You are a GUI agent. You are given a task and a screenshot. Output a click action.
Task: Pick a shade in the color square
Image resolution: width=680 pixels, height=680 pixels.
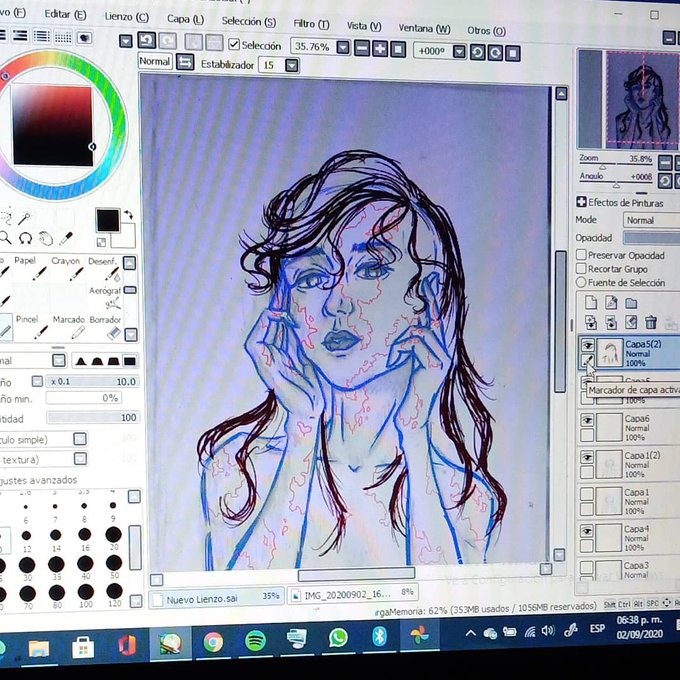coord(53,126)
